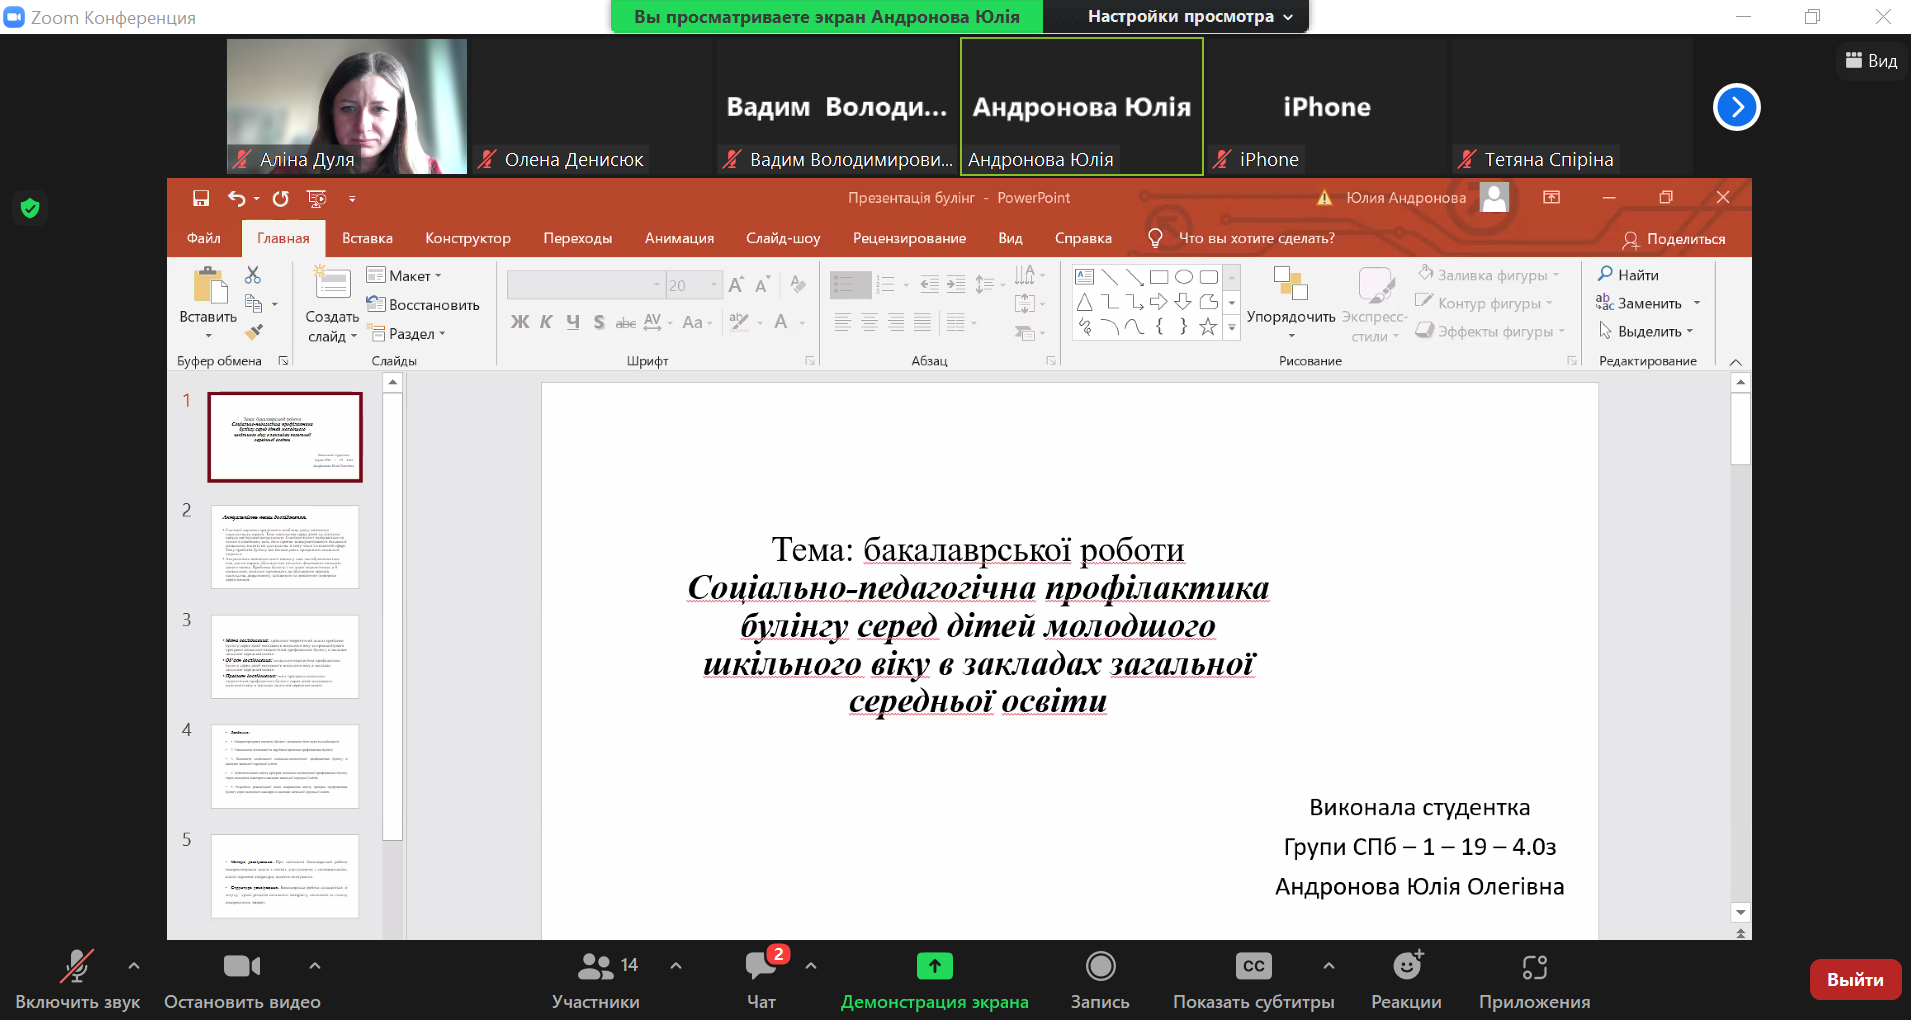Stop the camera with Остановить видео
Image resolution: width=1911 pixels, height=1020 pixels.
pos(241,967)
